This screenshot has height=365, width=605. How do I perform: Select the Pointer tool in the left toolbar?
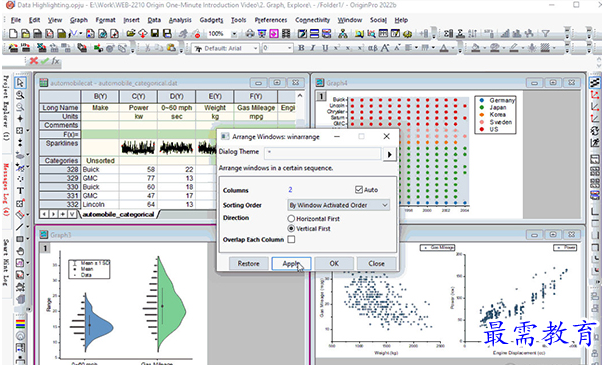tap(20, 83)
